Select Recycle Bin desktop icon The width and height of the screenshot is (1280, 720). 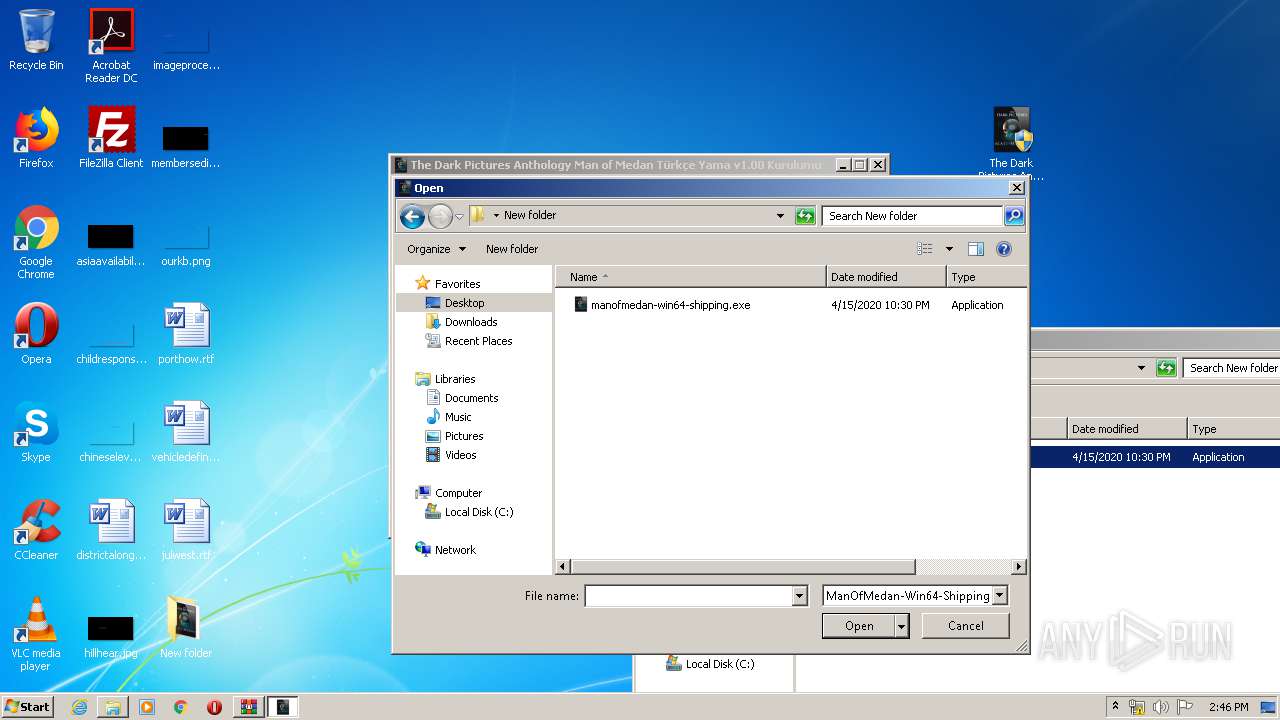[x=36, y=40]
